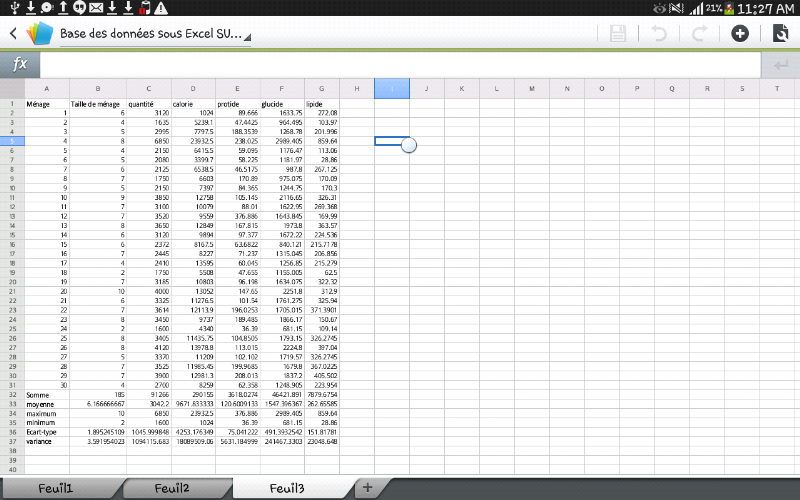Tap the Polaris Office app logo

(38, 34)
